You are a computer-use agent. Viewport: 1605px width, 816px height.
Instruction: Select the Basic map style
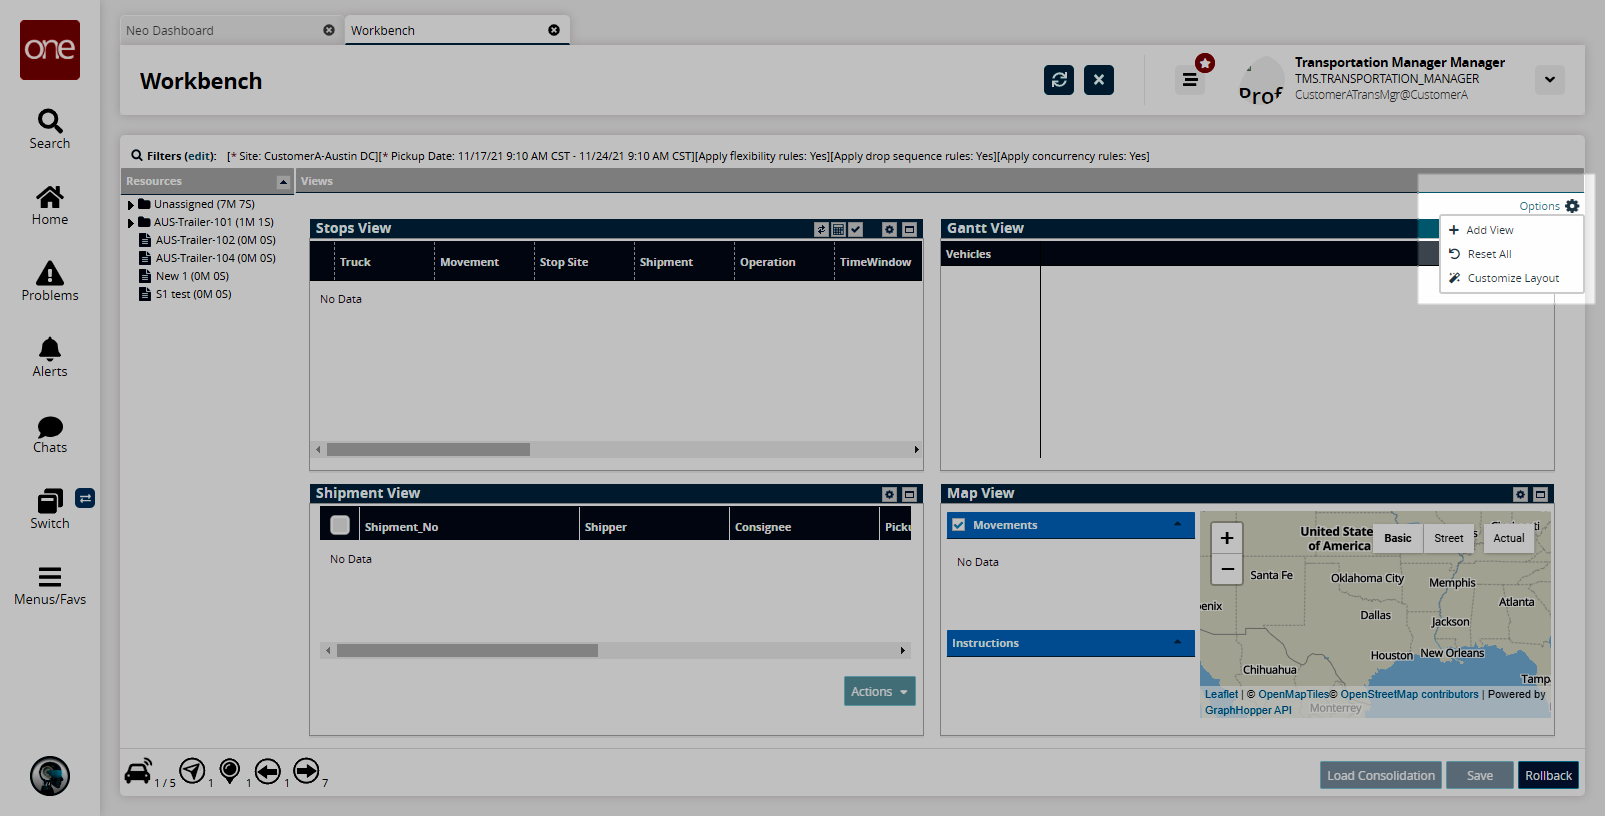1398,538
